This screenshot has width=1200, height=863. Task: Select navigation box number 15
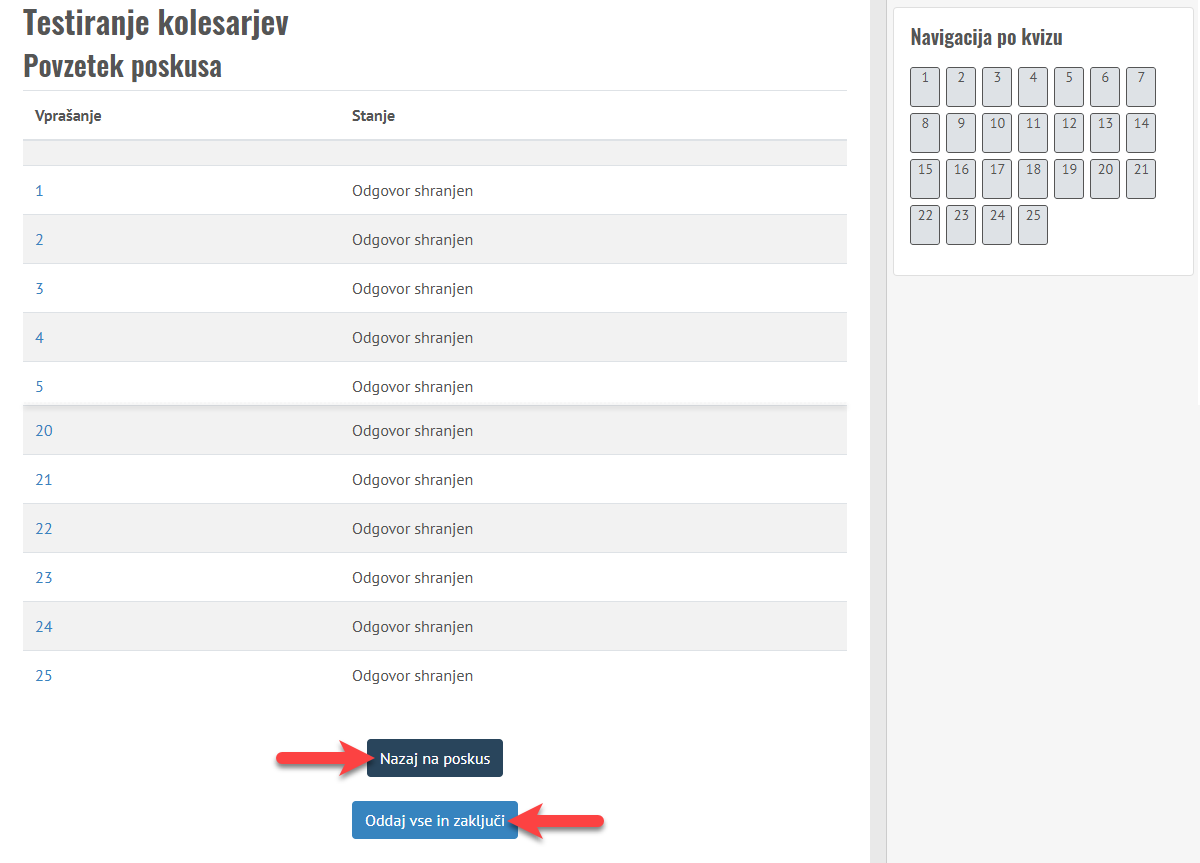coord(925,179)
